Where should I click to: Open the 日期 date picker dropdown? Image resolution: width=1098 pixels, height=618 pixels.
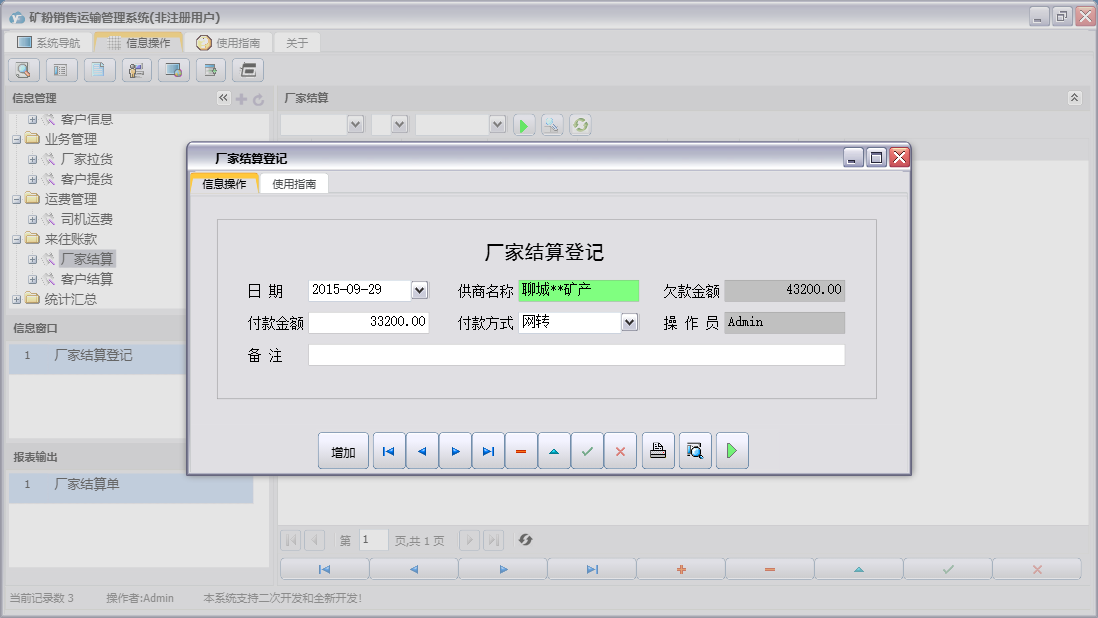coord(420,290)
